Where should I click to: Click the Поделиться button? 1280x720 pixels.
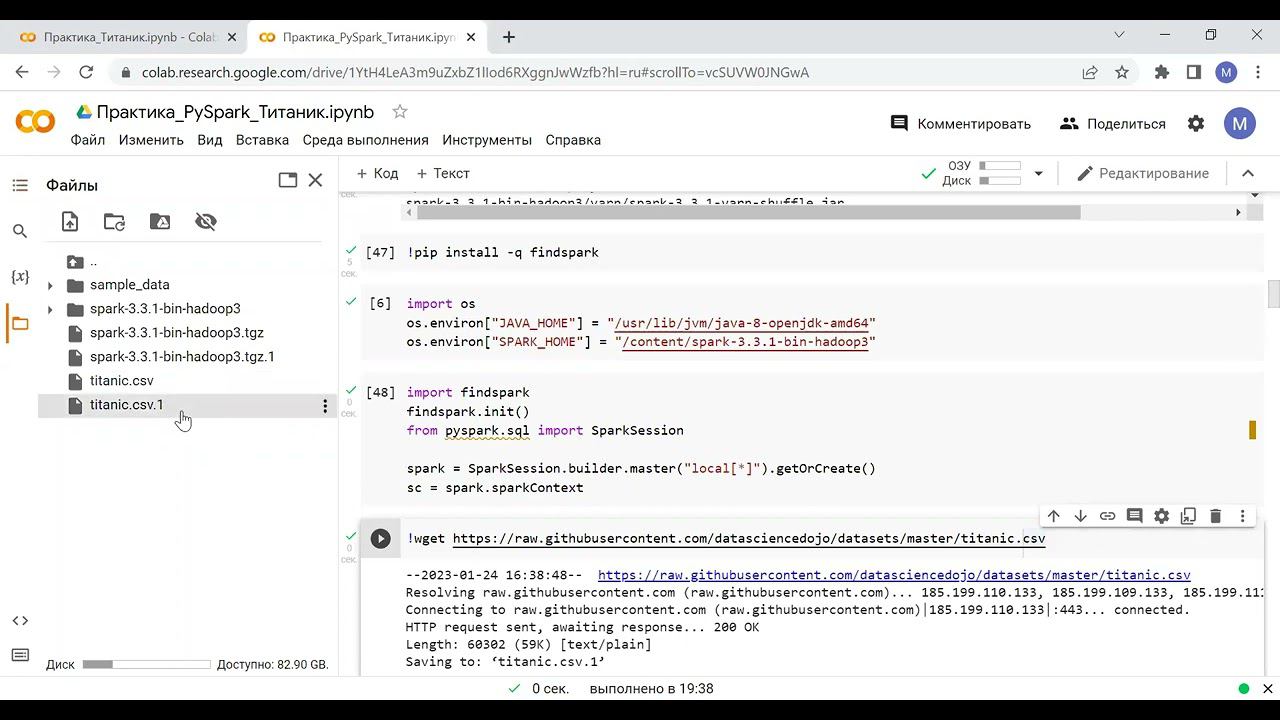(1112, 124)
